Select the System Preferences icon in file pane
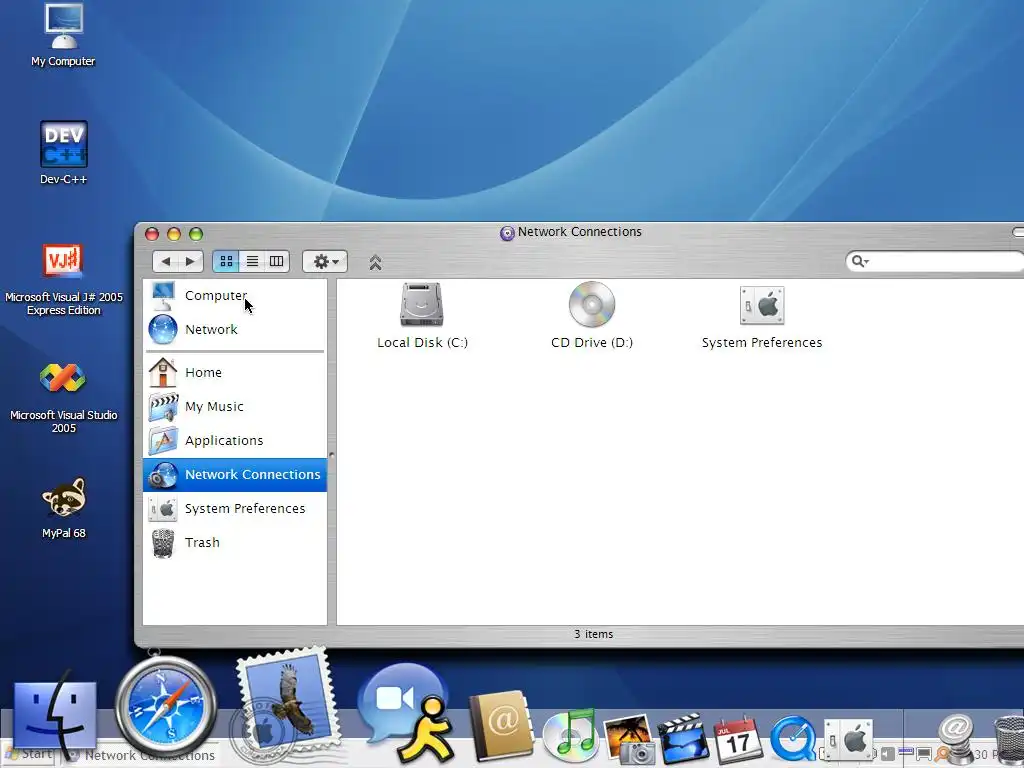Image resolution: width=1024 pixels, height=768 pixels. click(x=762, y=305)
